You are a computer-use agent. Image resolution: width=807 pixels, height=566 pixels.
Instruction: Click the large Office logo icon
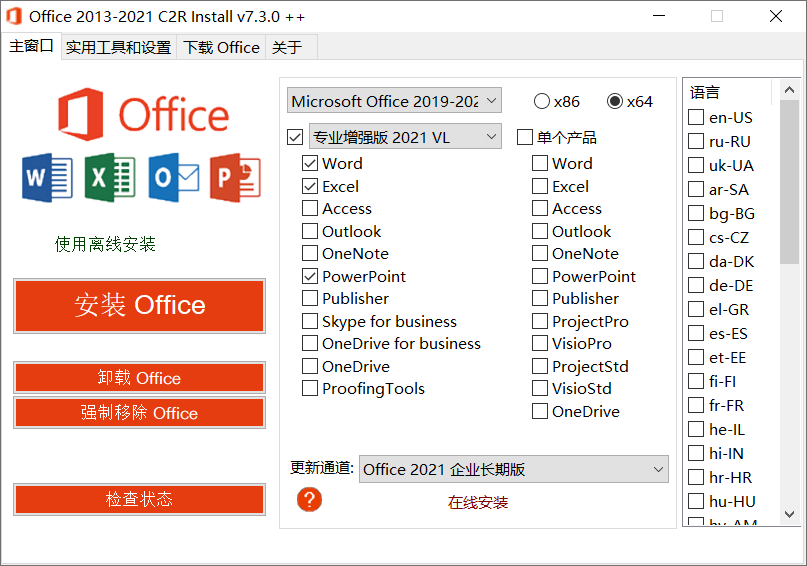tap(80, 113)
